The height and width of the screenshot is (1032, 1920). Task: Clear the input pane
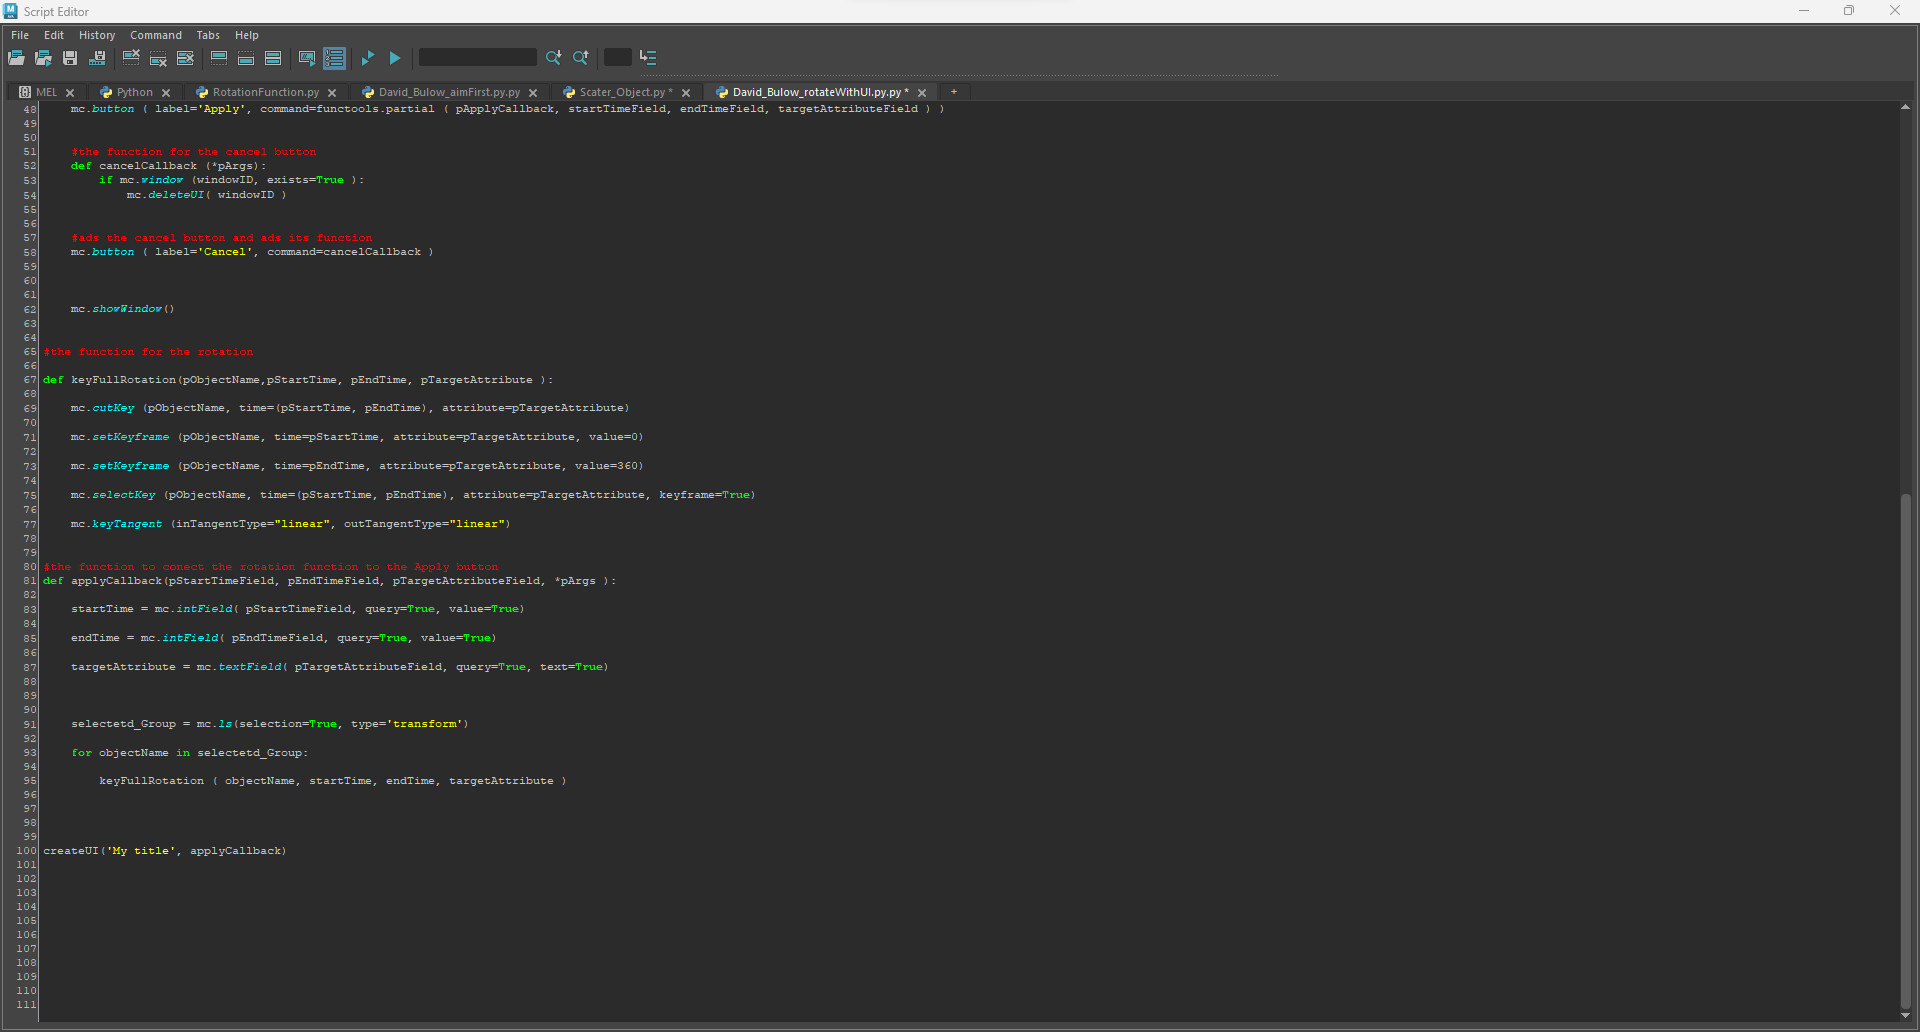click(158, 58)
